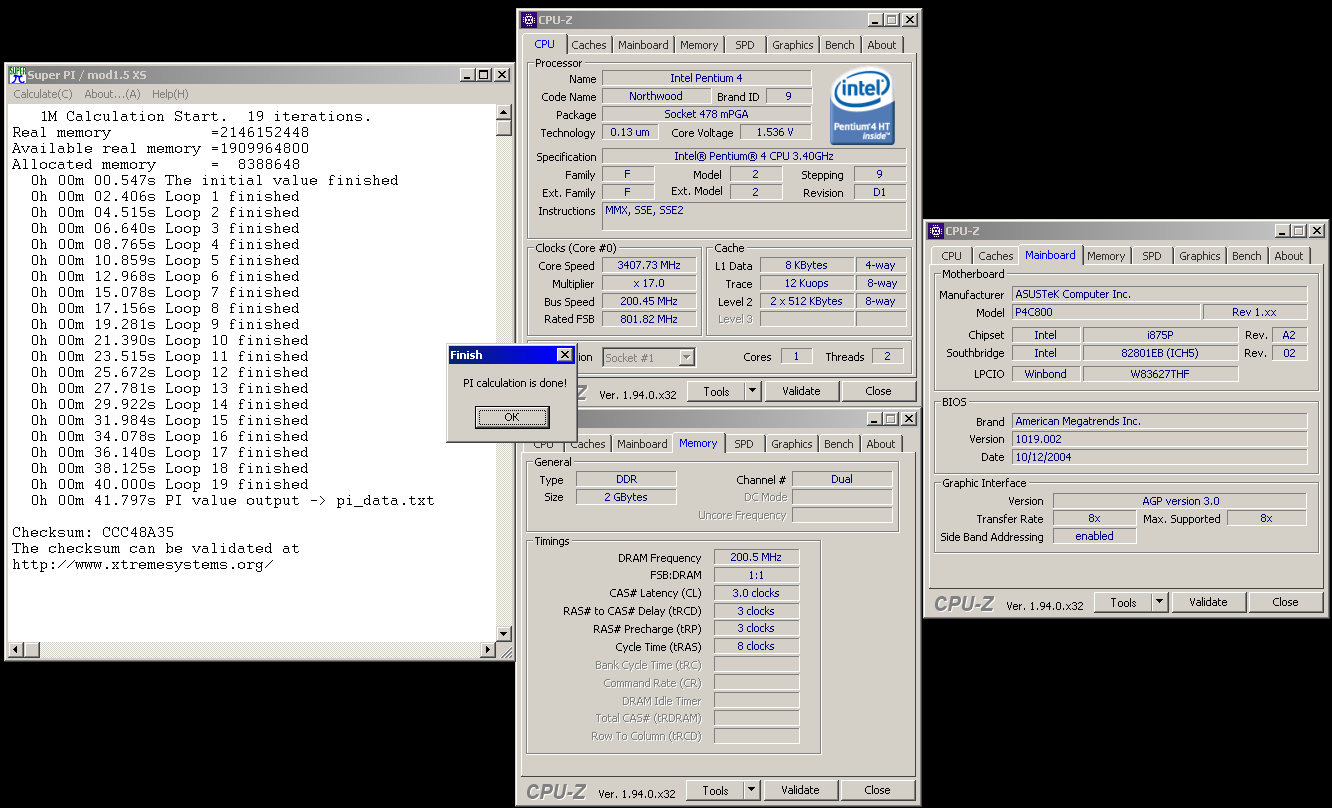The height and width of the screenshot is (808, 1332).
Task: Open the Calculate menu in Super PI
Action: (x=42, y=94)
